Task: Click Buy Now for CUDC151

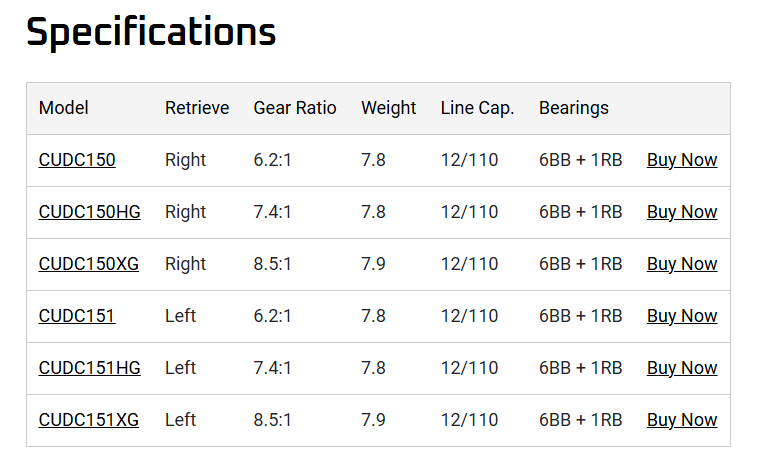Action: pos(682,316)
